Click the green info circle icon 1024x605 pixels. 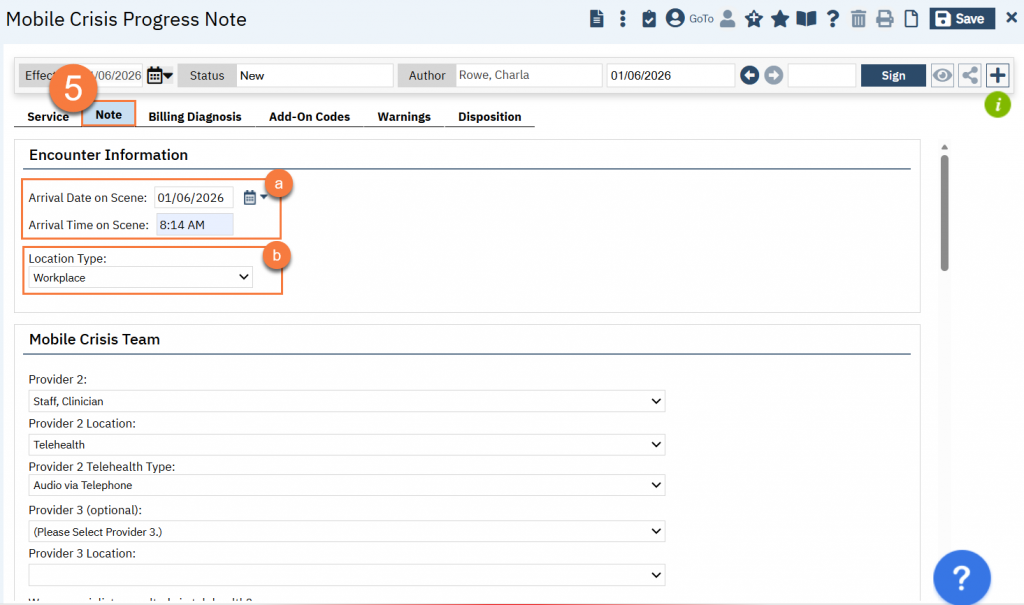tap(997, 104)
